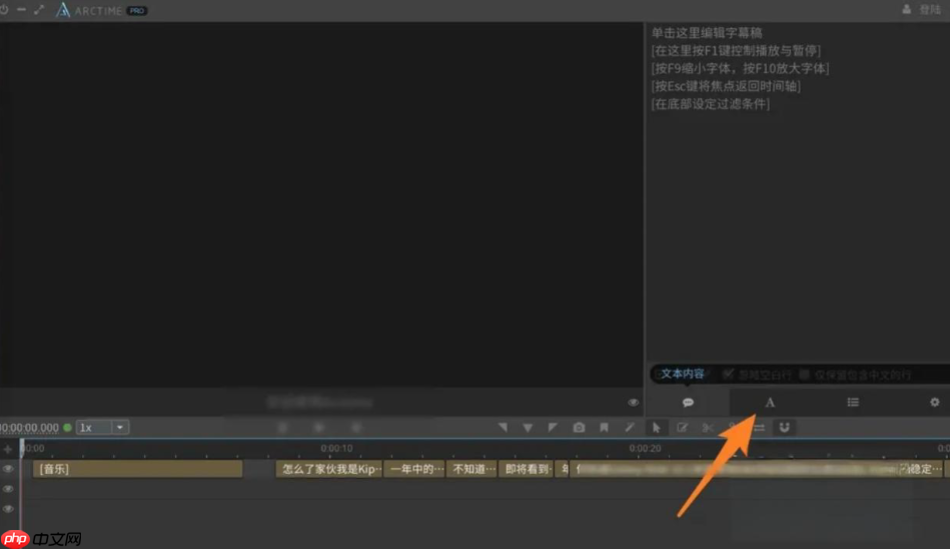The width and height of the screenshot is (950, 549).
Task: Select the edit subtitle tool
Action: click(682, 427)
